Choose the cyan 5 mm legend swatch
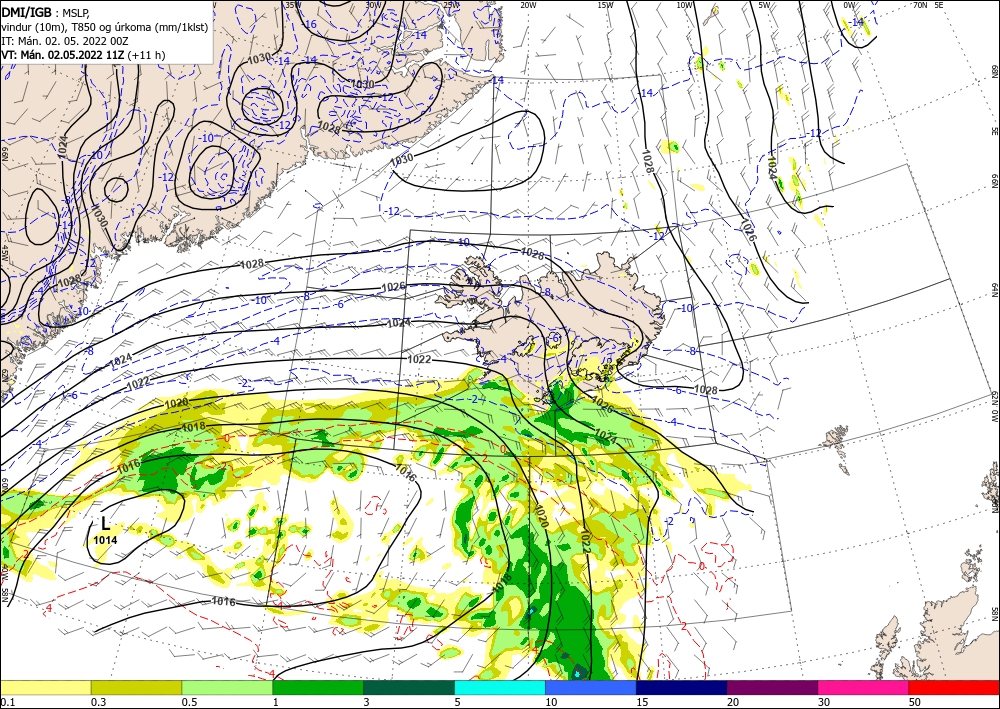 pos(500,687)
